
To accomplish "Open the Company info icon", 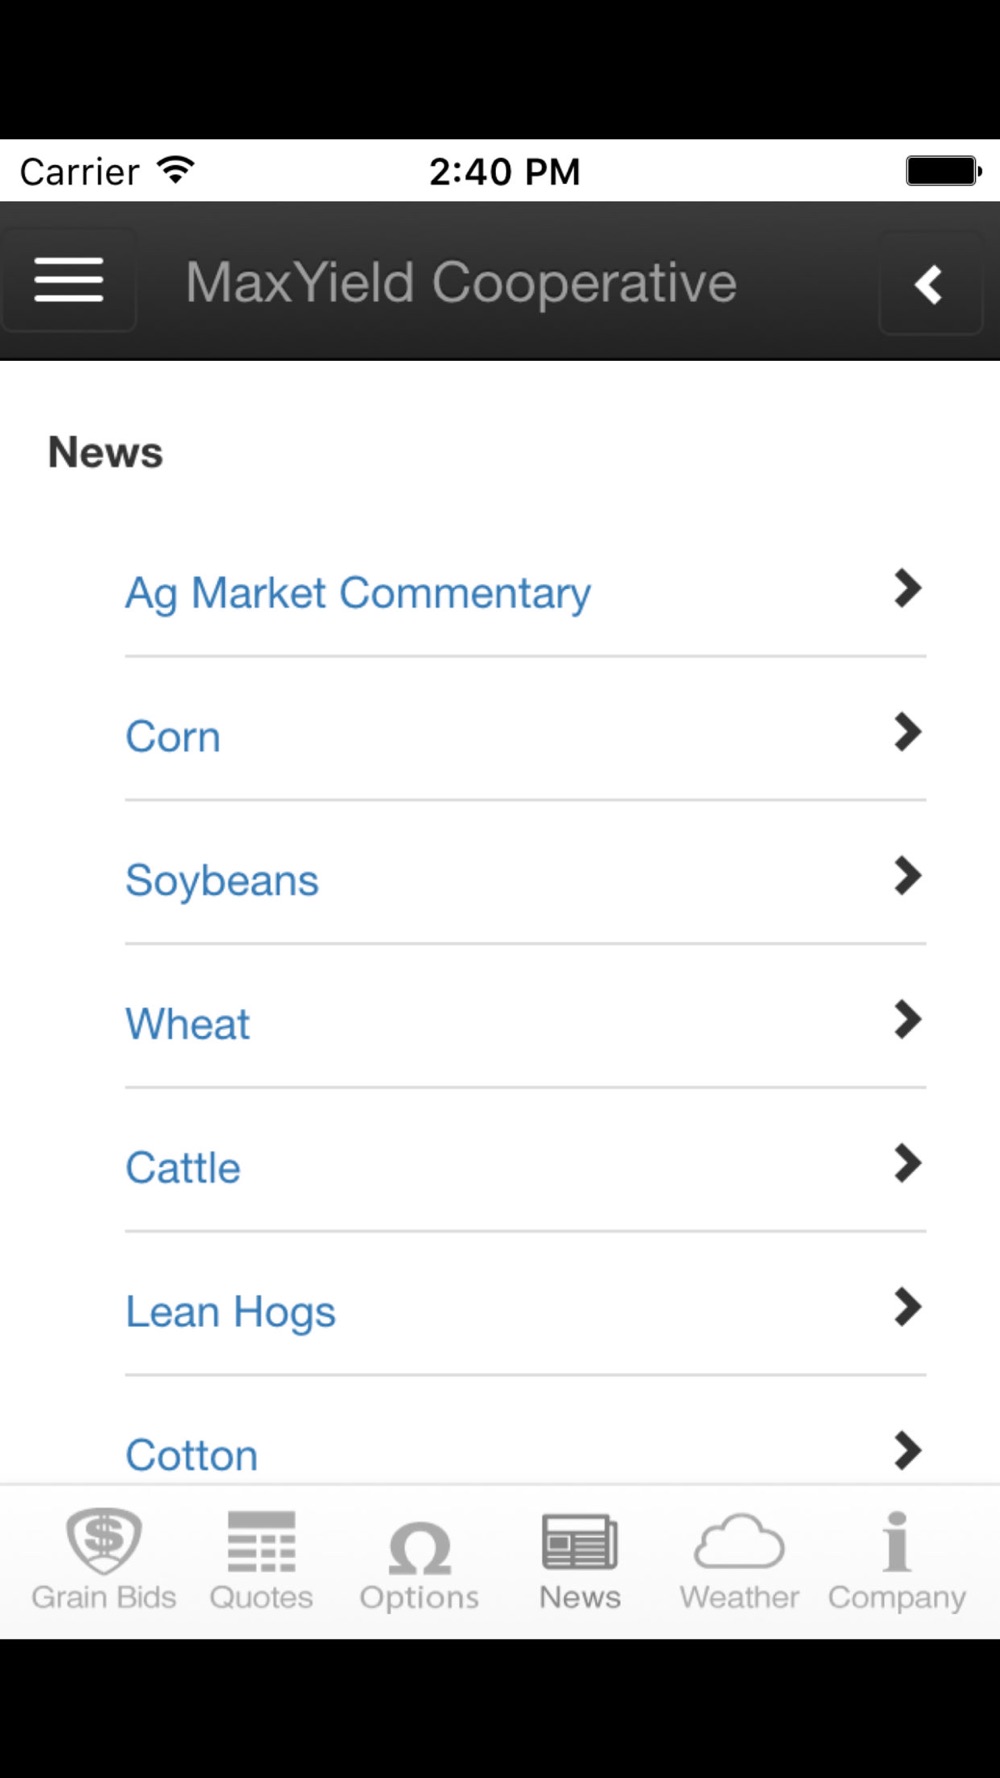I will [897, 1541].
